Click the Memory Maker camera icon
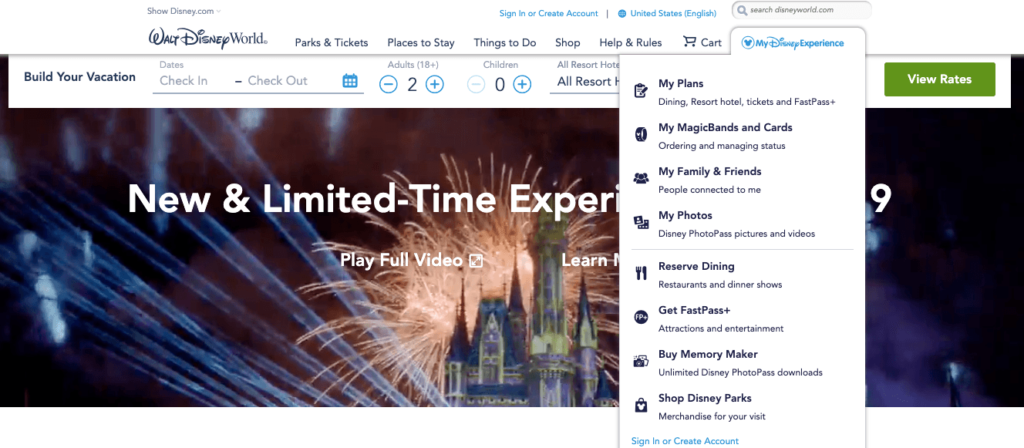The width and height of the screenshot is (1024, 448). pos(641,361)
